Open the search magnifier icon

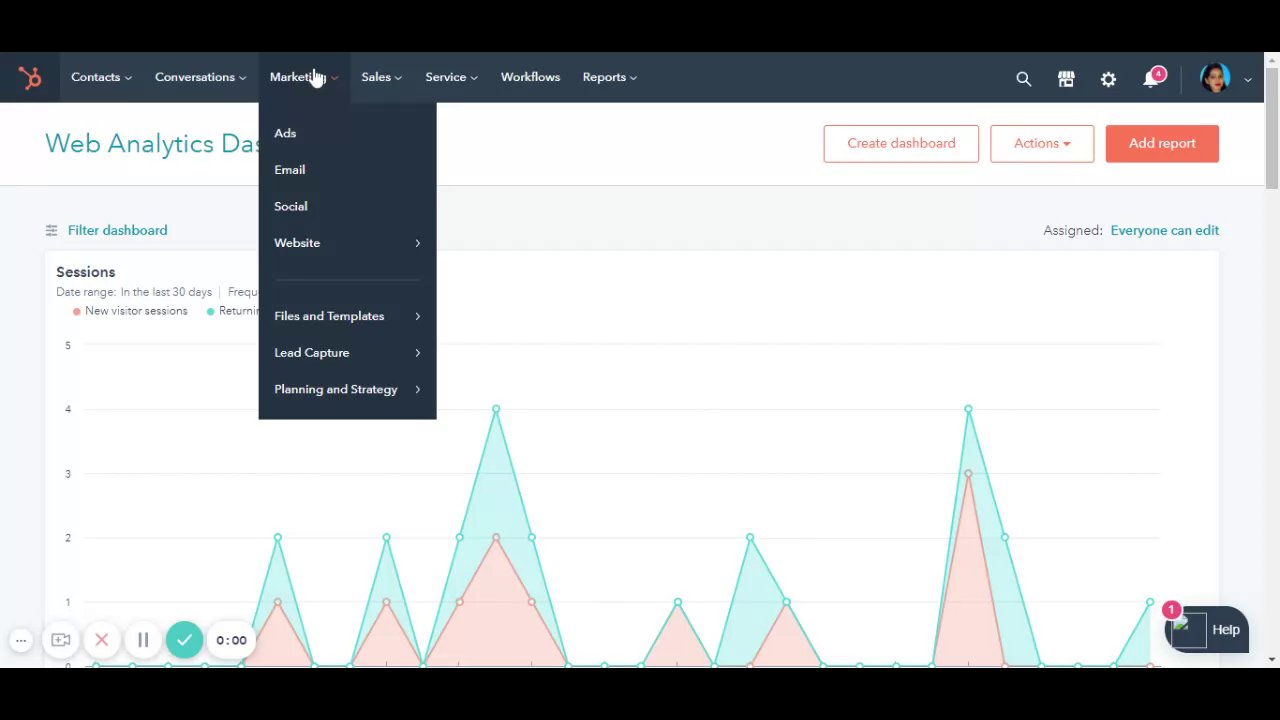(1023, 78)
